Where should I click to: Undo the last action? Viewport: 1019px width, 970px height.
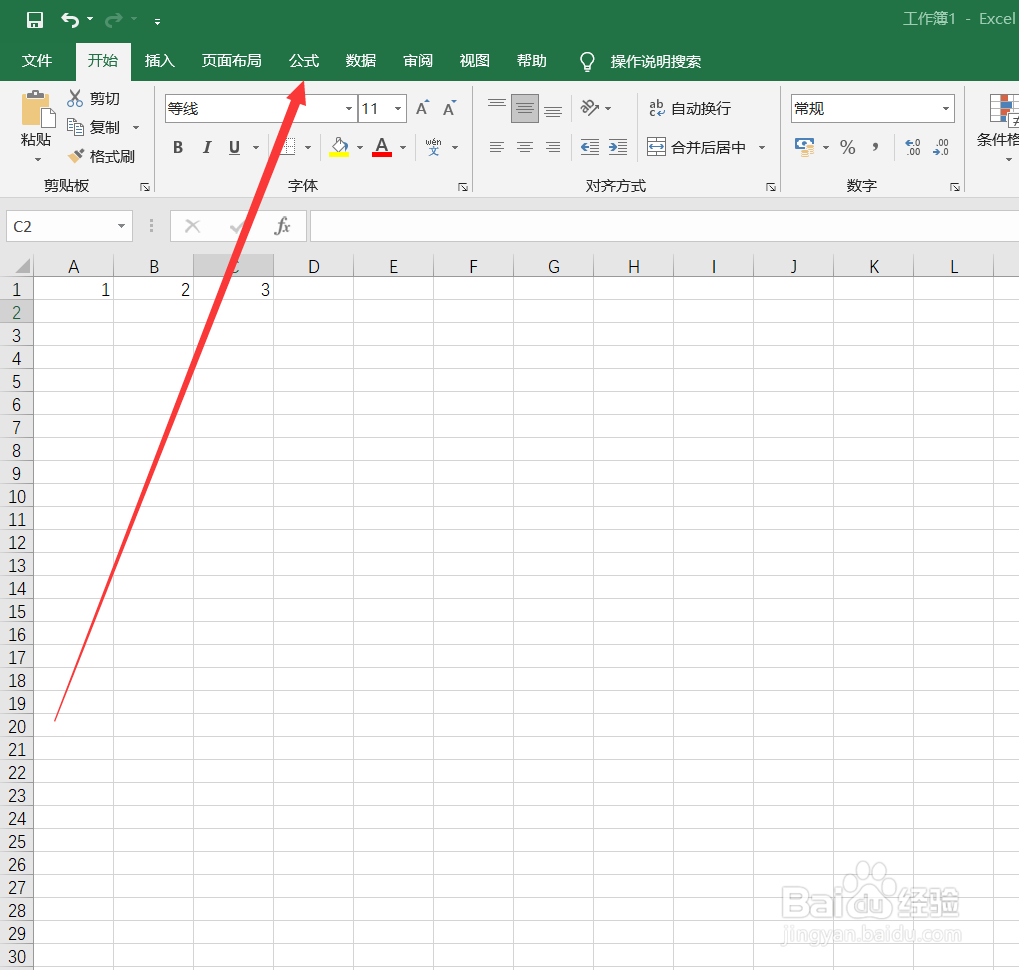(x=70, y=20)
